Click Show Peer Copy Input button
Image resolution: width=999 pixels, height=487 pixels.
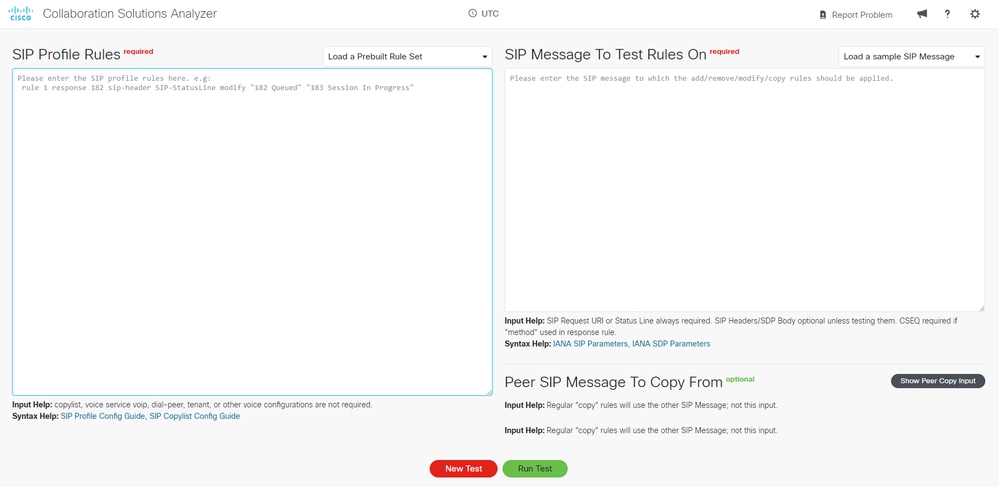point(937,381)
